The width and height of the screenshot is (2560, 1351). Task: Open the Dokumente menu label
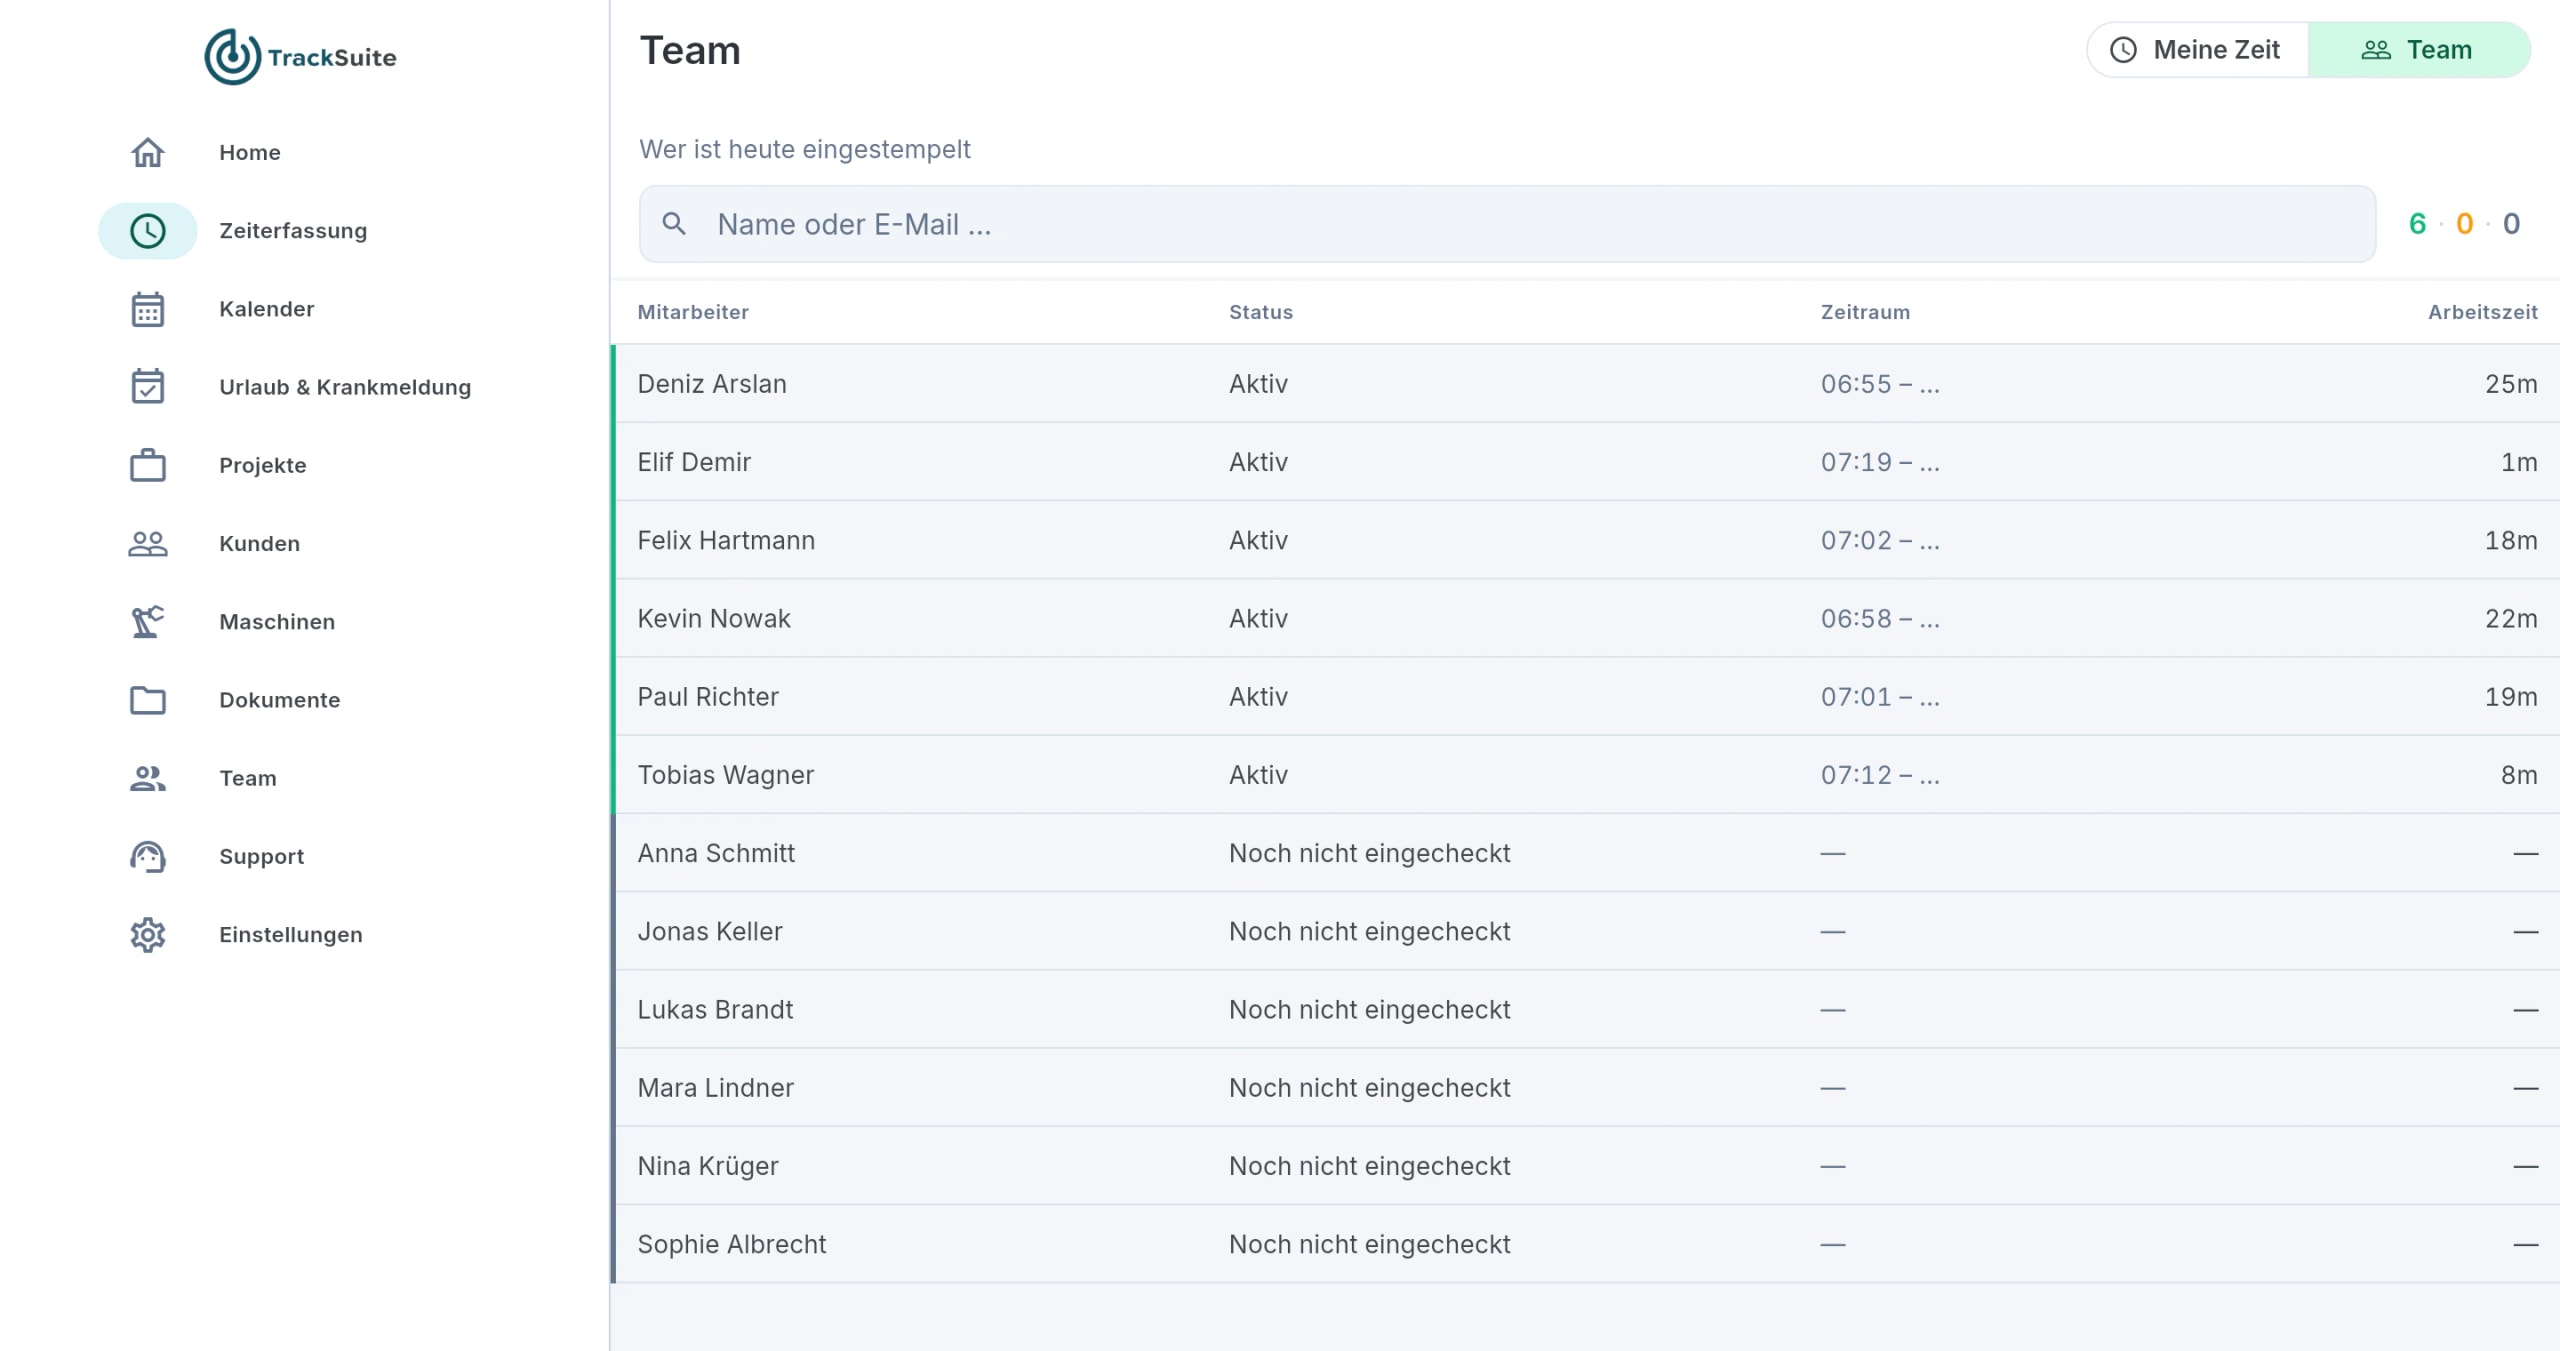pyautogui.click(x=280, y=700)
